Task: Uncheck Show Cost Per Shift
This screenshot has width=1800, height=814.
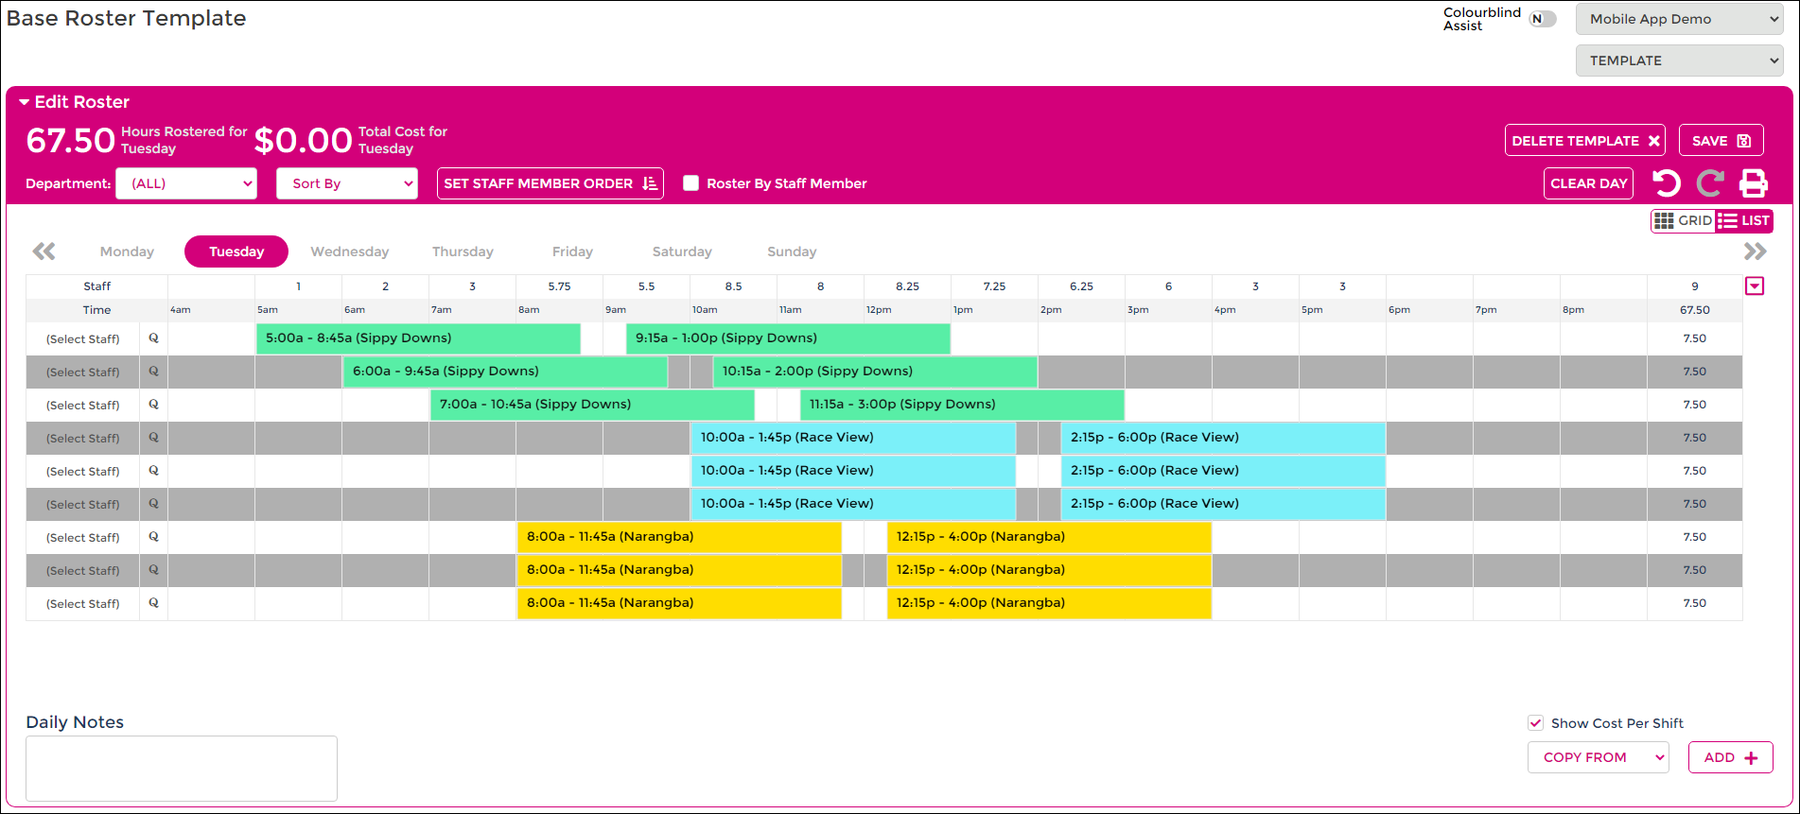Action: (1535, 723)
